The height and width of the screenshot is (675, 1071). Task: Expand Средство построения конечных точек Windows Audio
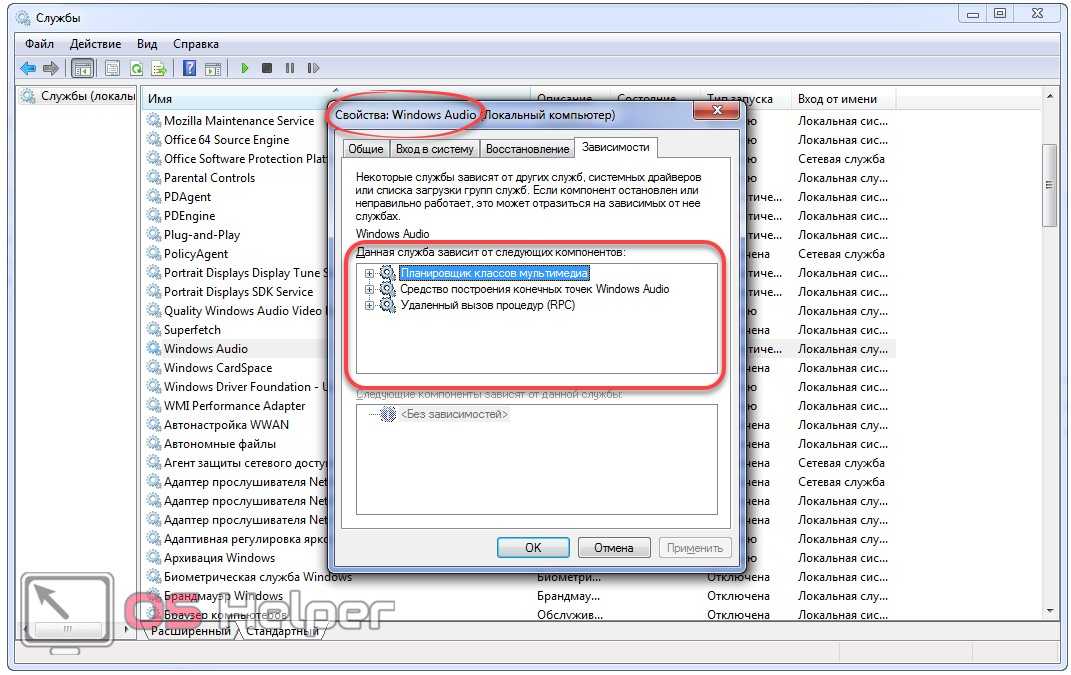click(369, 290)
